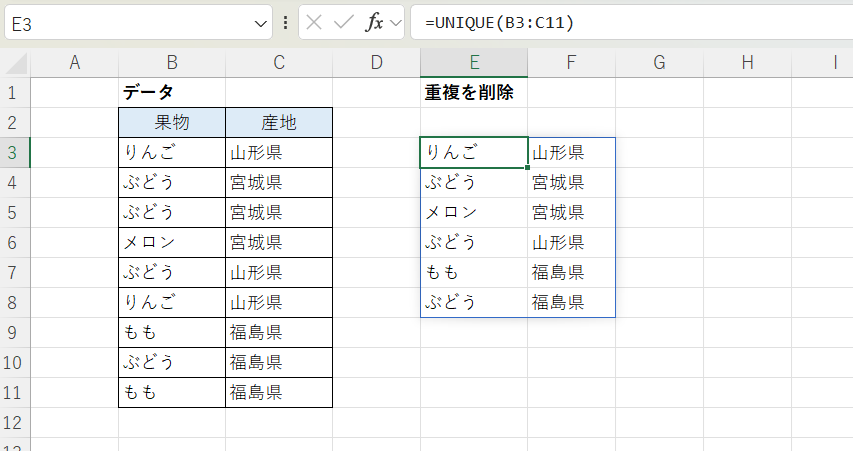Click cell B11 containing もも
This screenshot has width=853, height=451.
[x=172, y=392]
